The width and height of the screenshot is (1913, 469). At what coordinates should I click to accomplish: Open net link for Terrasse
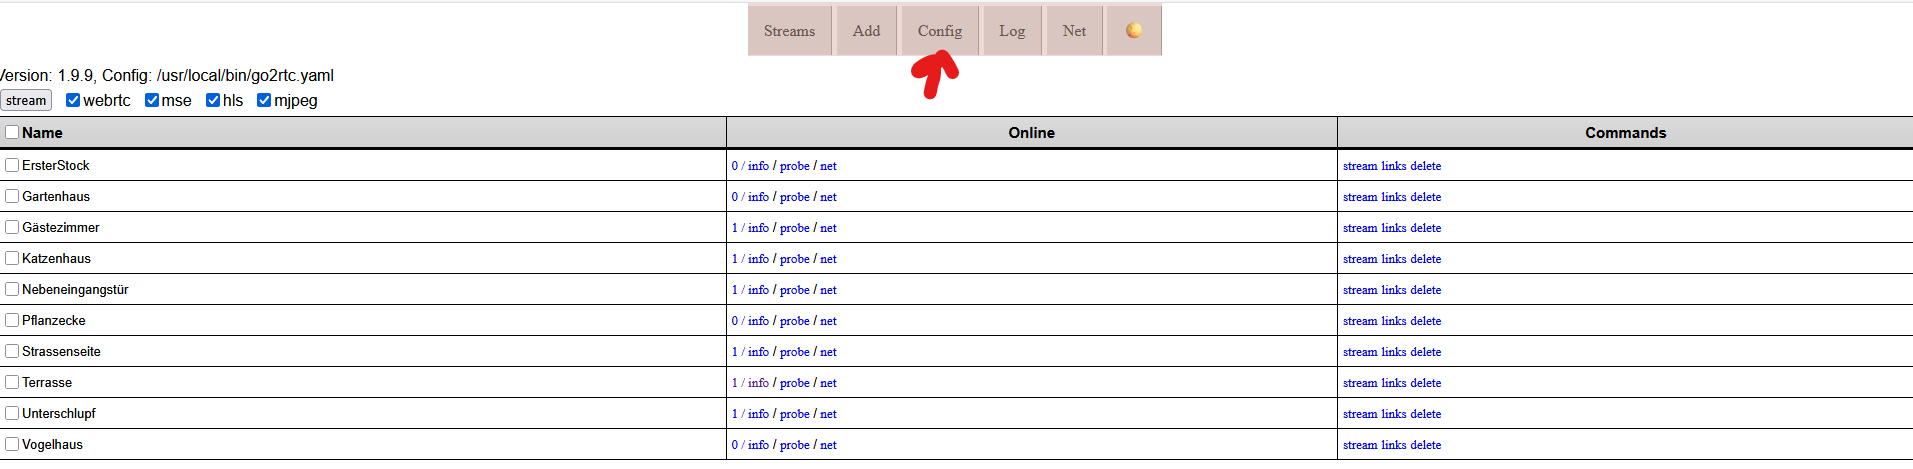828,383
